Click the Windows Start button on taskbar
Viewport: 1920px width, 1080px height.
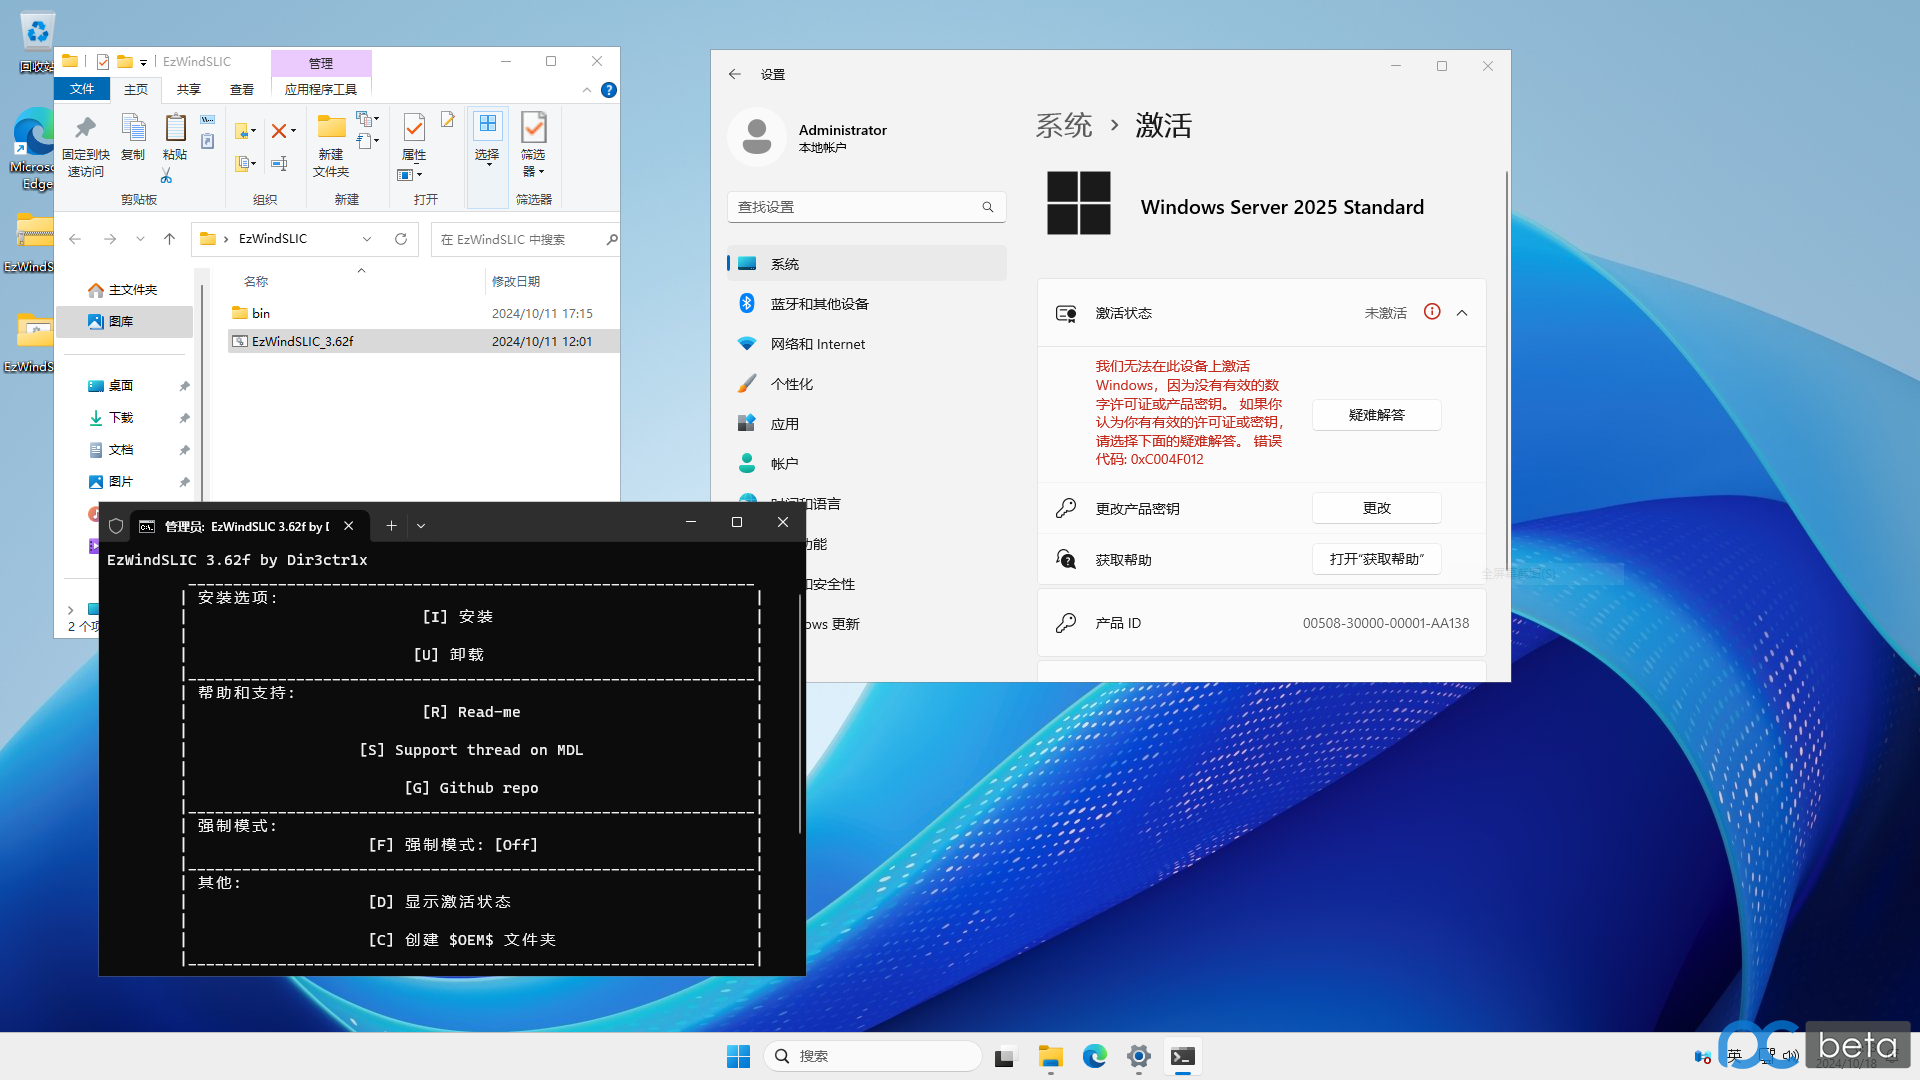point(738,1056)
